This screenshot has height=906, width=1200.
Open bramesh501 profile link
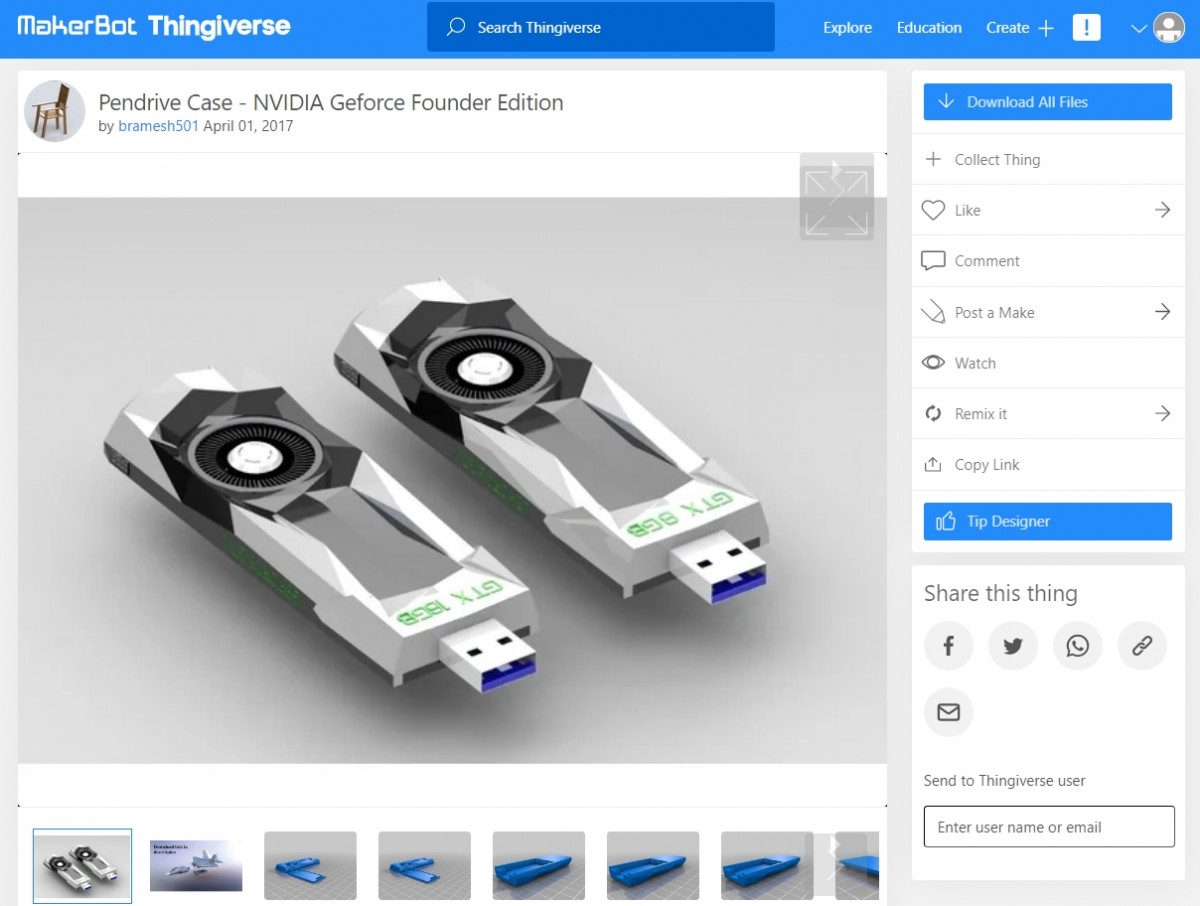pos(158,126)
